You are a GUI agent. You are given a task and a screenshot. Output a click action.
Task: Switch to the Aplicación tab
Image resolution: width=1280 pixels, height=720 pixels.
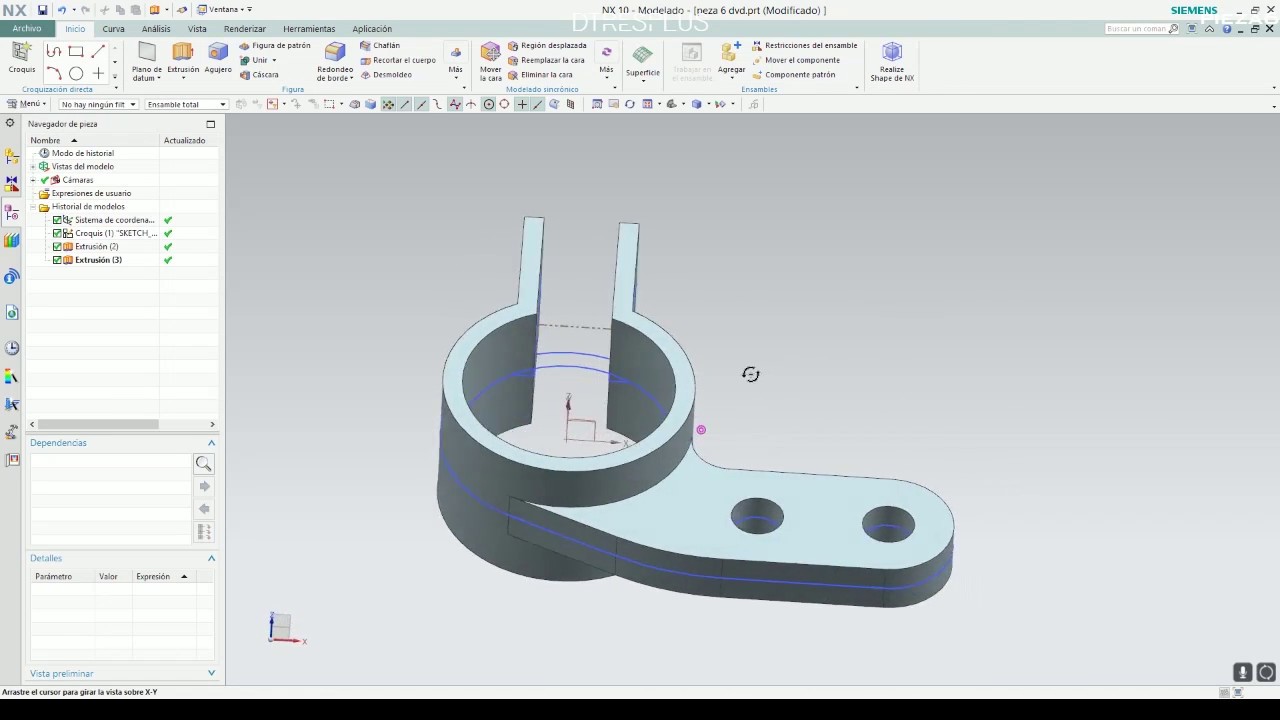[x=372, y=29]
